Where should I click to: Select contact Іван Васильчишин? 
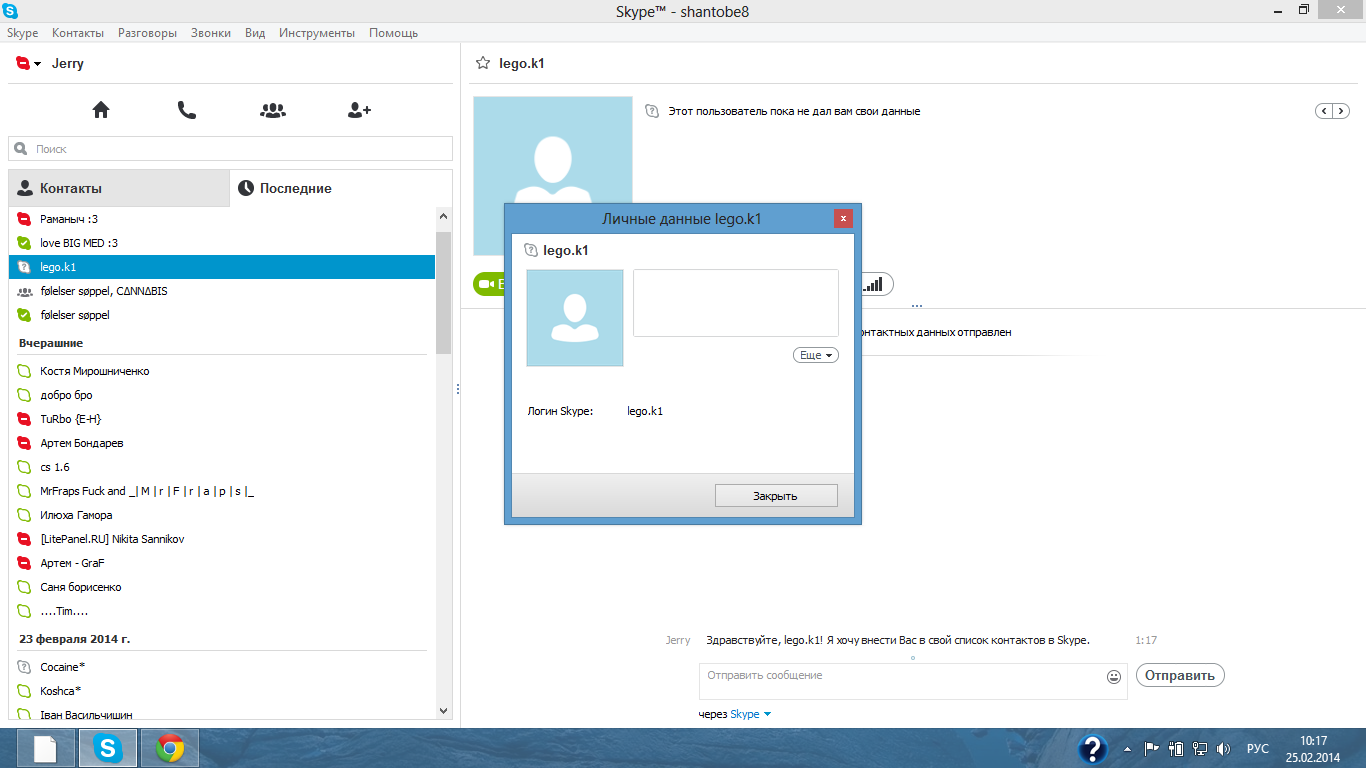coord(222,714)
